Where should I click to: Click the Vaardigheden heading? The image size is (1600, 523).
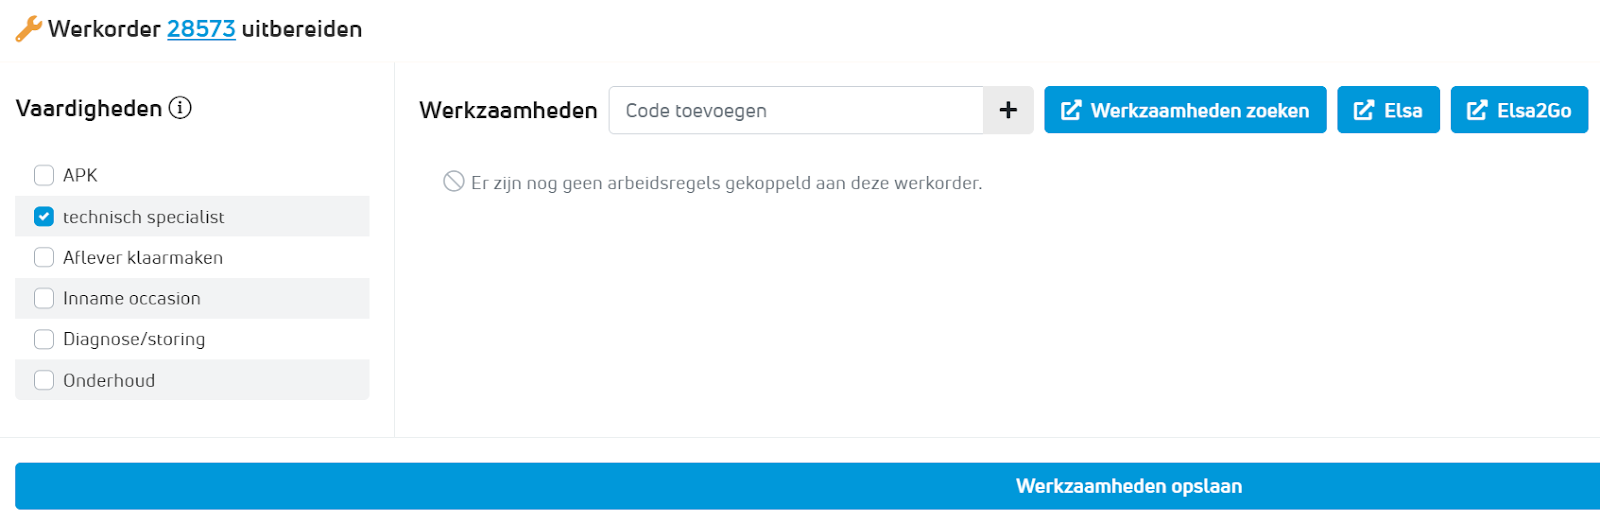point(89,108)
